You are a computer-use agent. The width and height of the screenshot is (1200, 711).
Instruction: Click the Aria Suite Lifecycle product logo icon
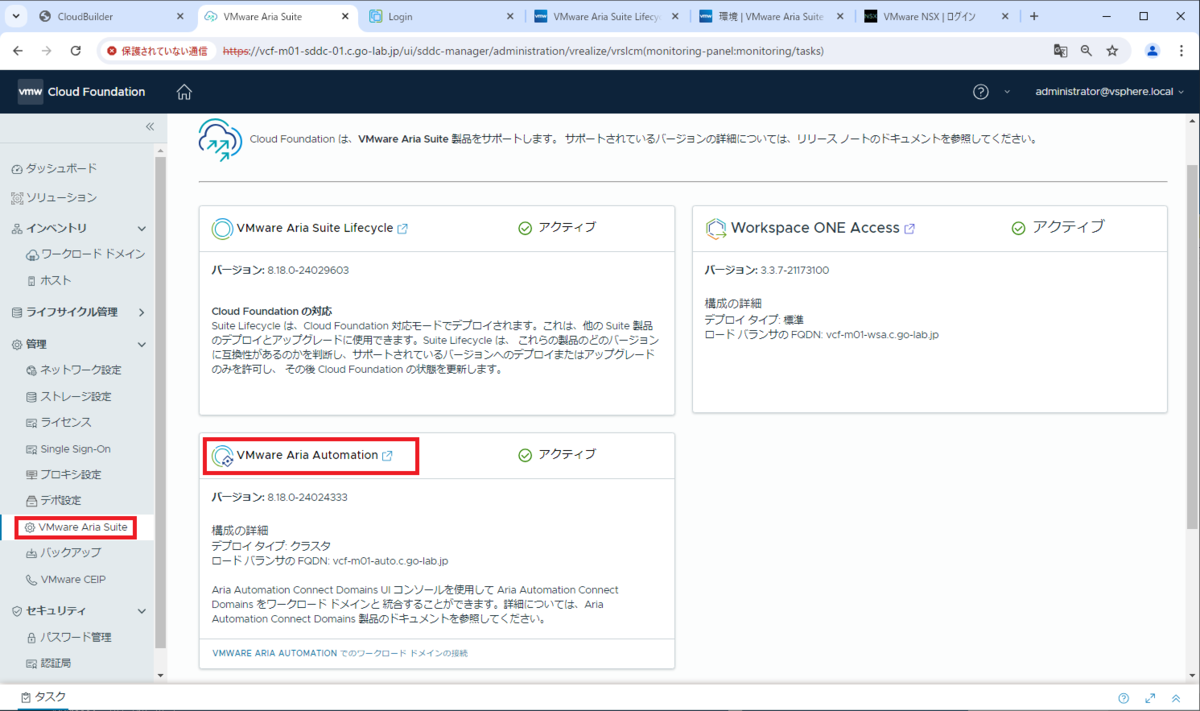coord(222,229)
